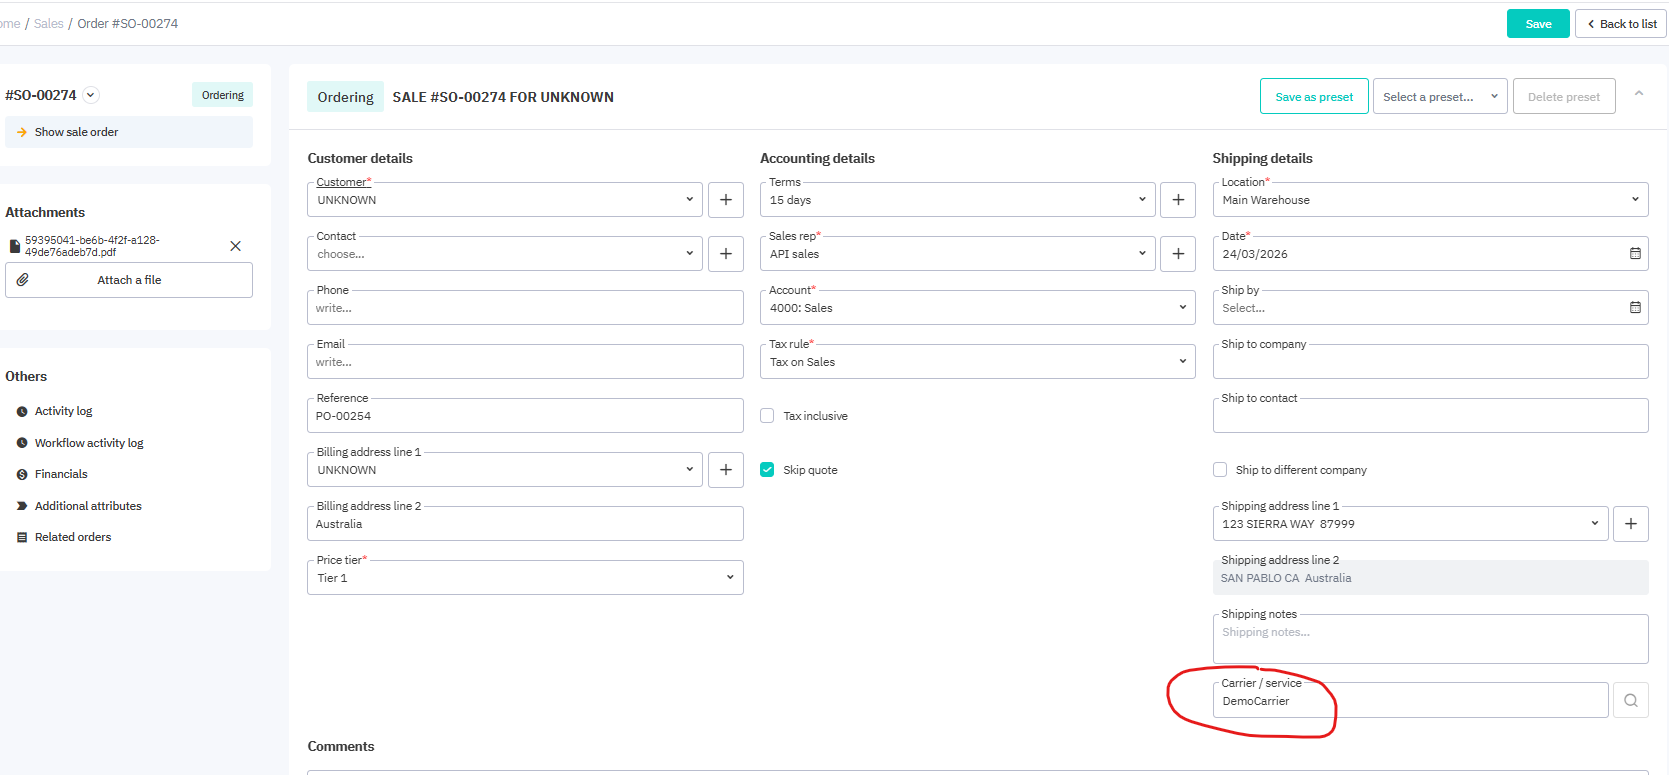Open Related orders section
1669x775 pixels.
(x=73, y=537)
